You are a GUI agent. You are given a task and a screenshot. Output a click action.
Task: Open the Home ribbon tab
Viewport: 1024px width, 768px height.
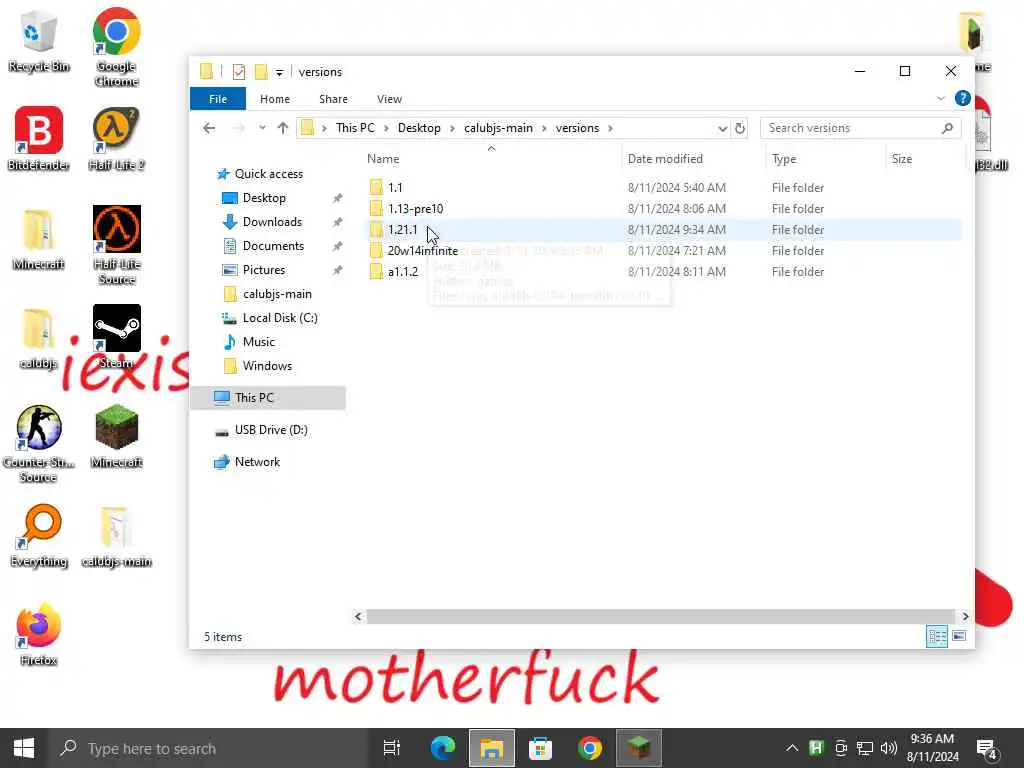pyautogui.click(x=275, y=99)
